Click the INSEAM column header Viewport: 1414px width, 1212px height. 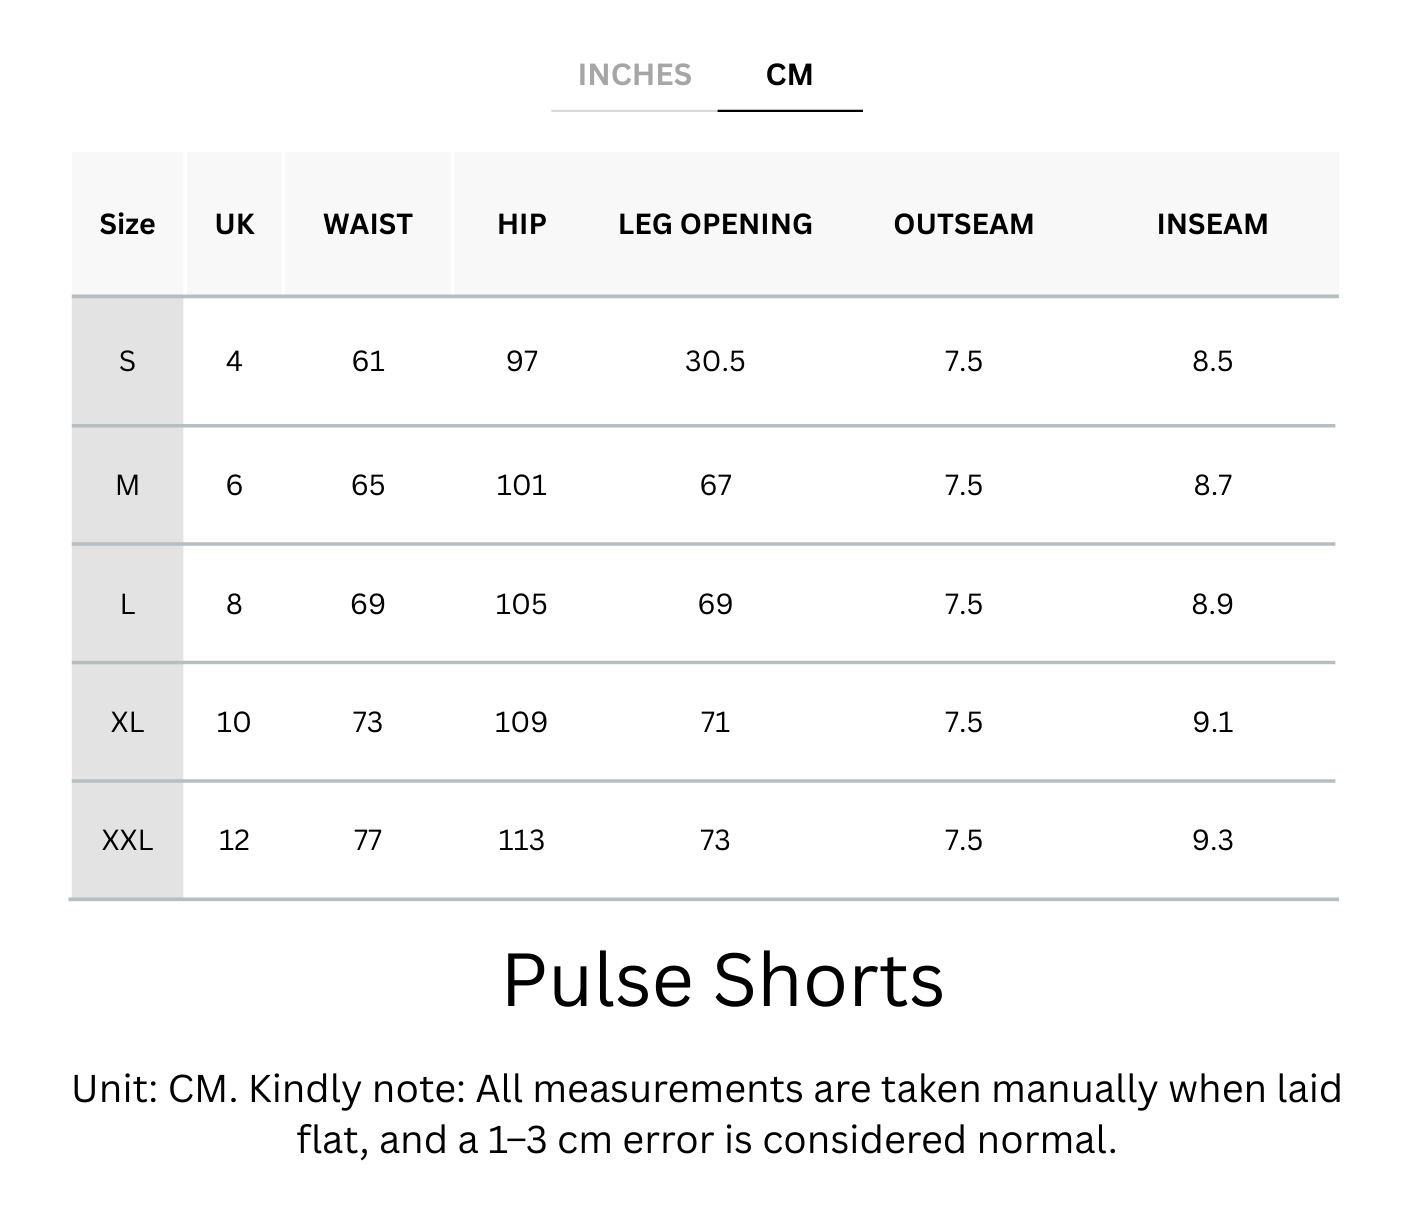1212,224
